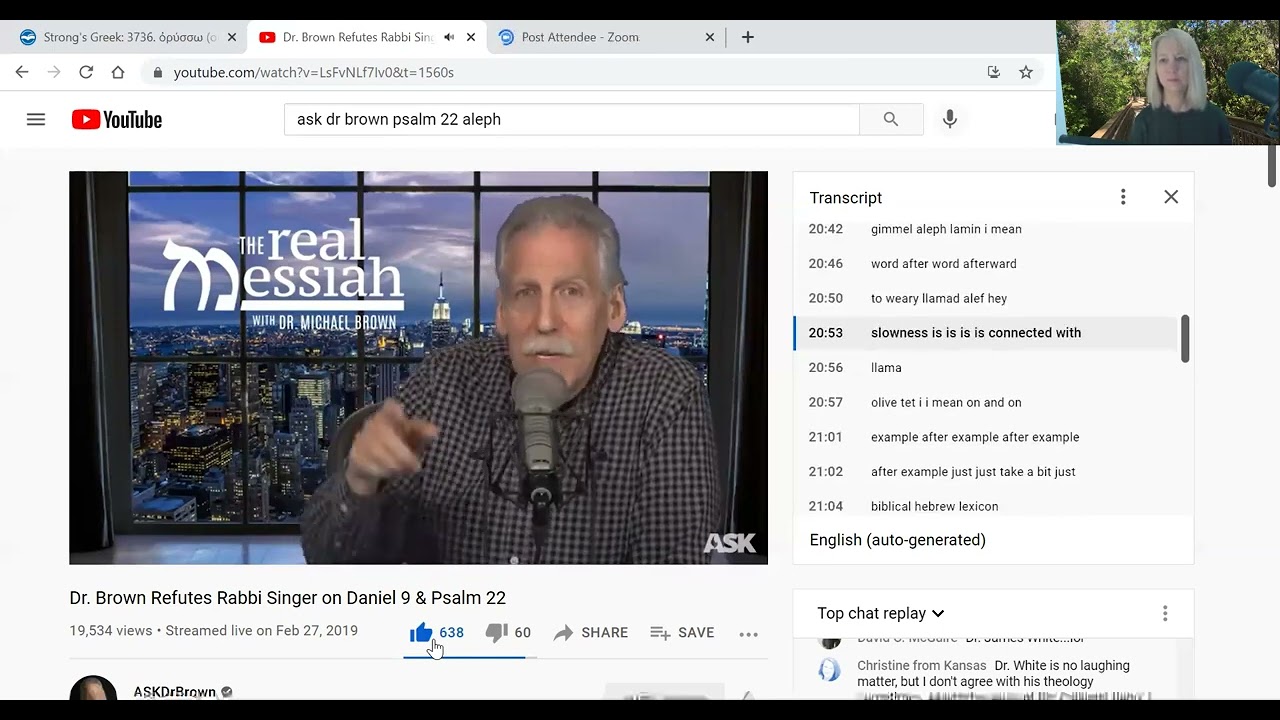The image size is (1280, 720).
Task: Jump to transcript line 'word after word afterward'
Action: [985, 264]
